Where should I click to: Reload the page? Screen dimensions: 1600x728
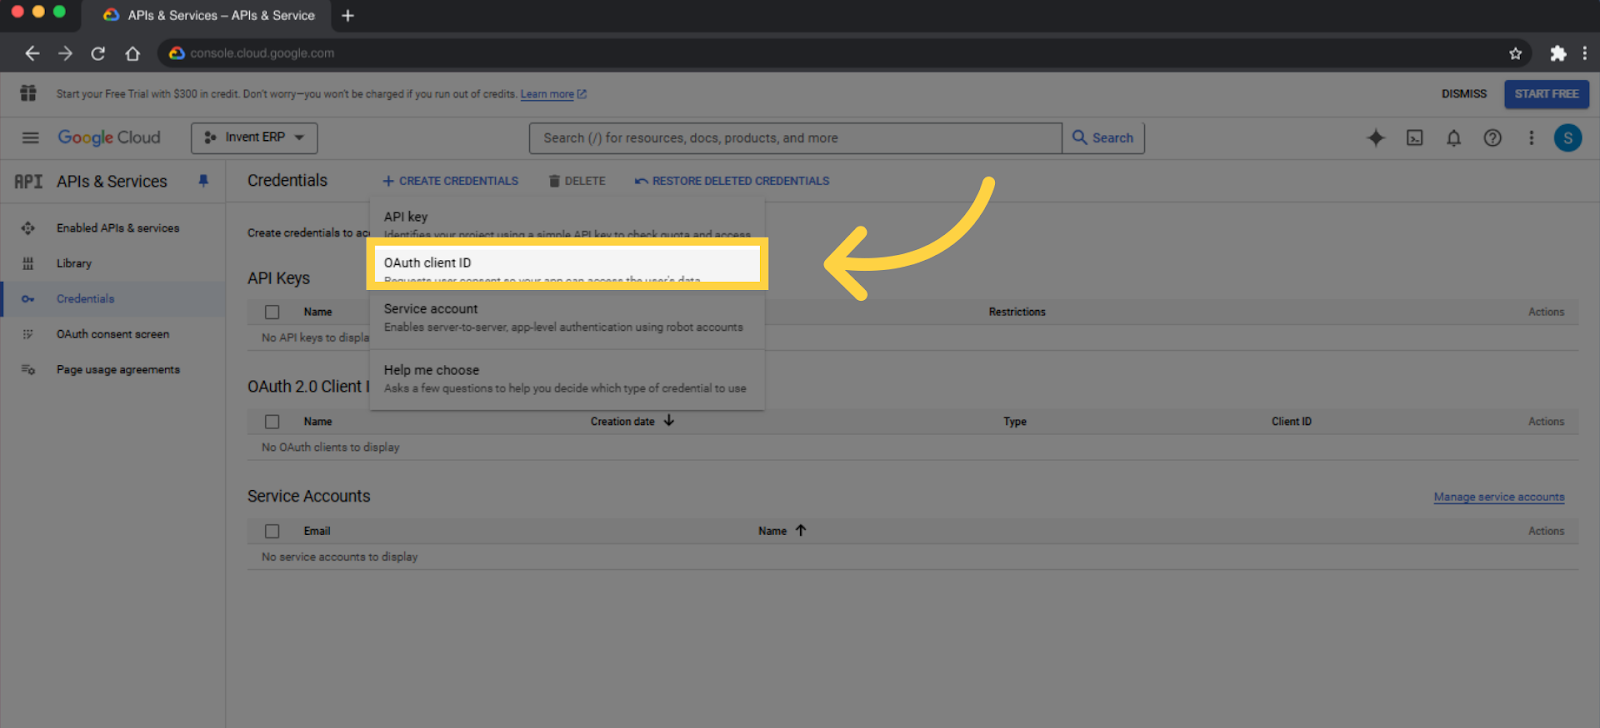(x=98, y=53)
